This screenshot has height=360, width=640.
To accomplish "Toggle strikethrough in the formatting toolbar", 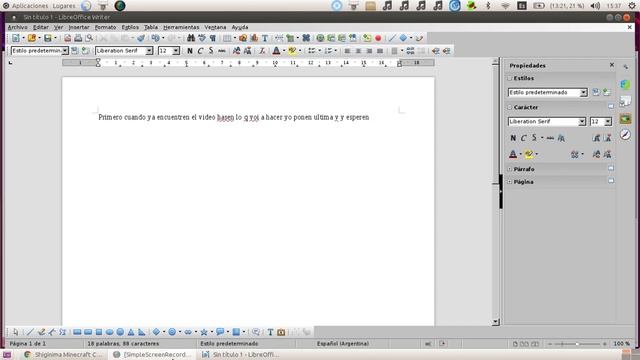I will coord(222,51).
